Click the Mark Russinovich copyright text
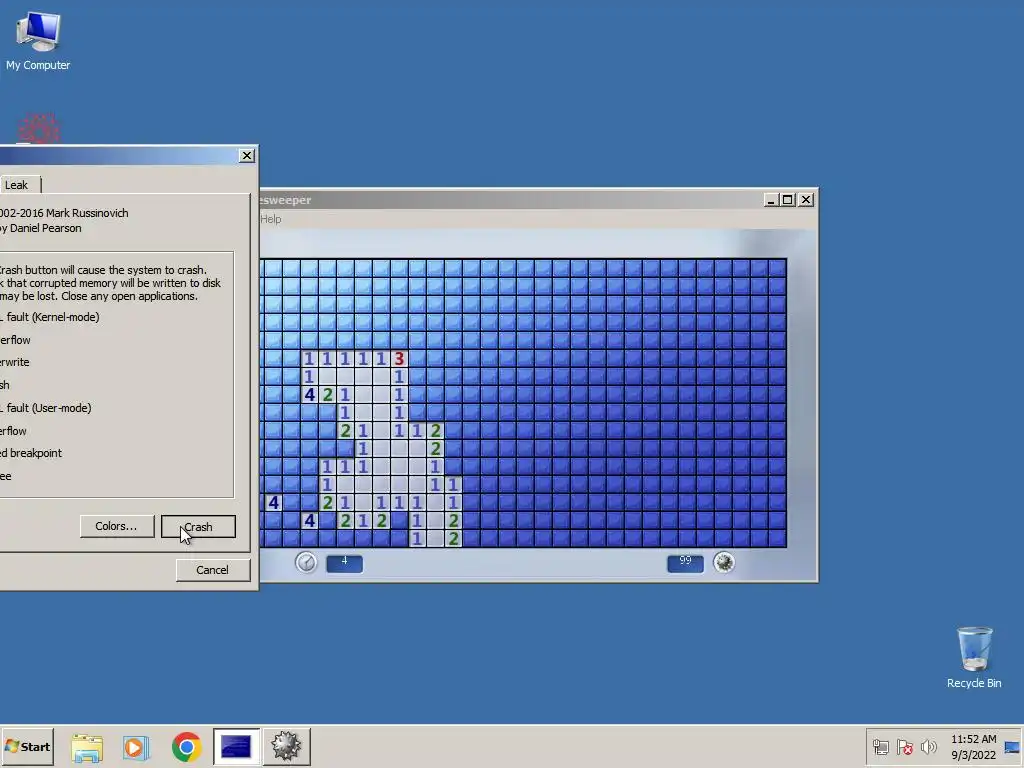This screenshot has height=768, width=1024. click(x=64, y=213)
